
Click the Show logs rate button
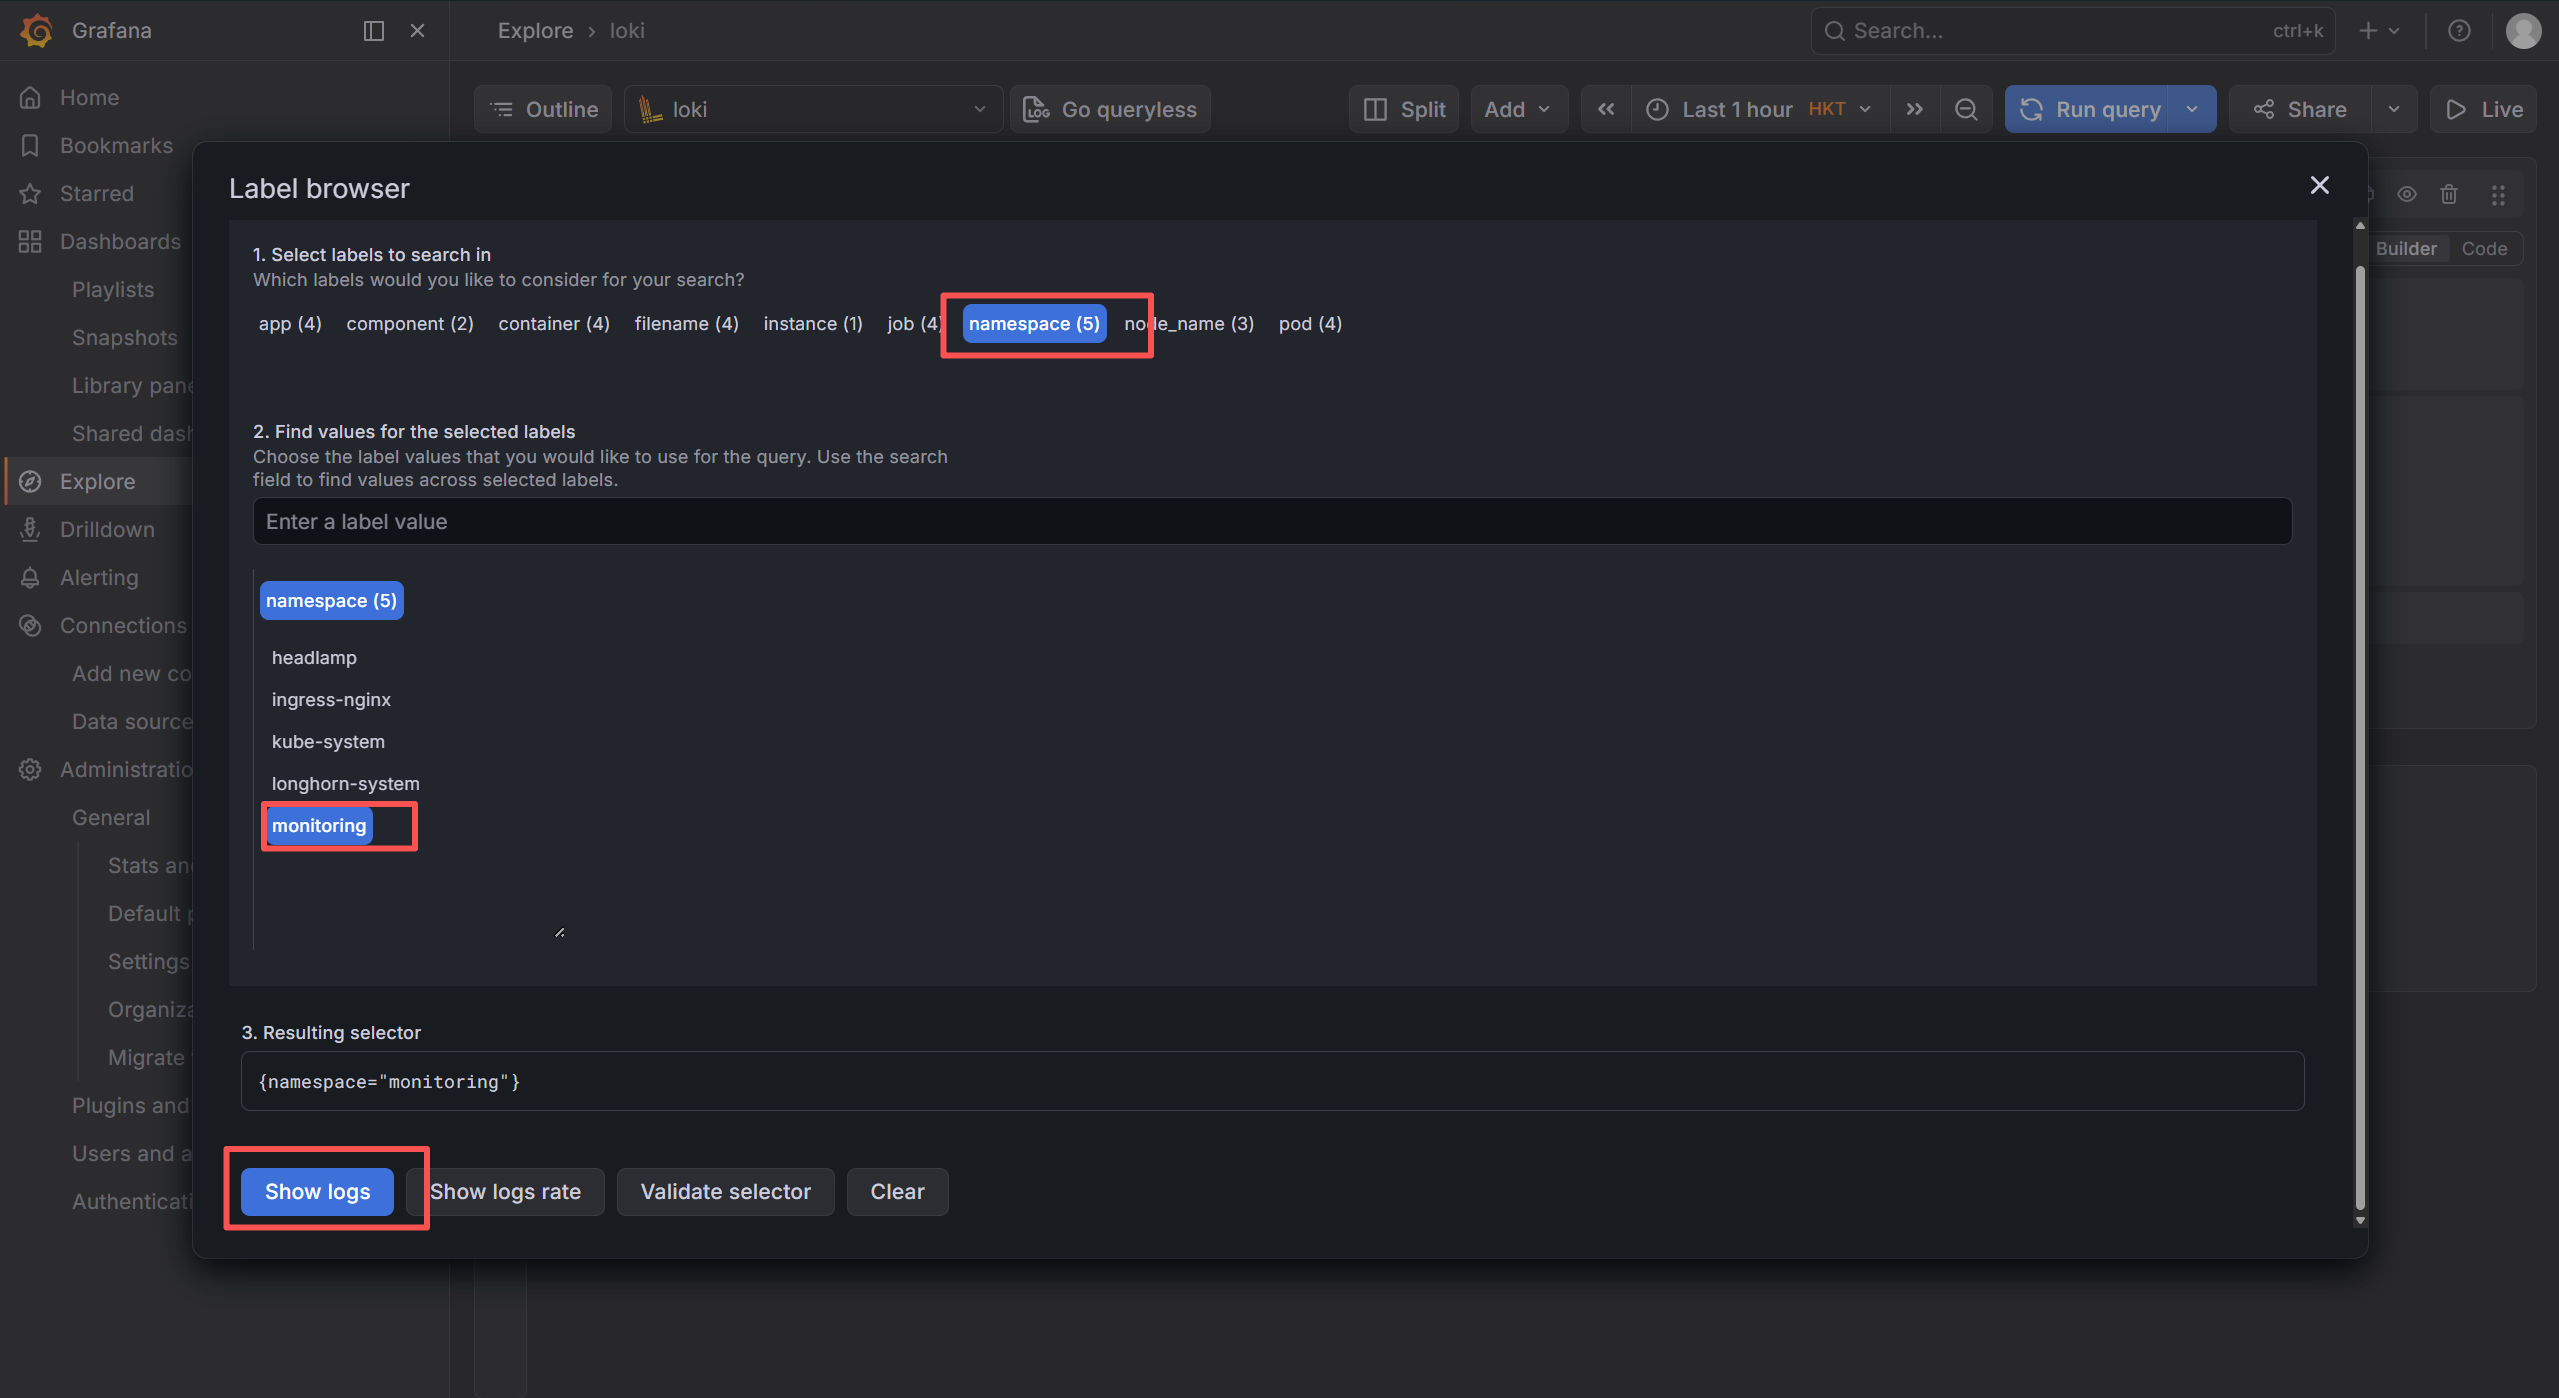point(505,1191)
